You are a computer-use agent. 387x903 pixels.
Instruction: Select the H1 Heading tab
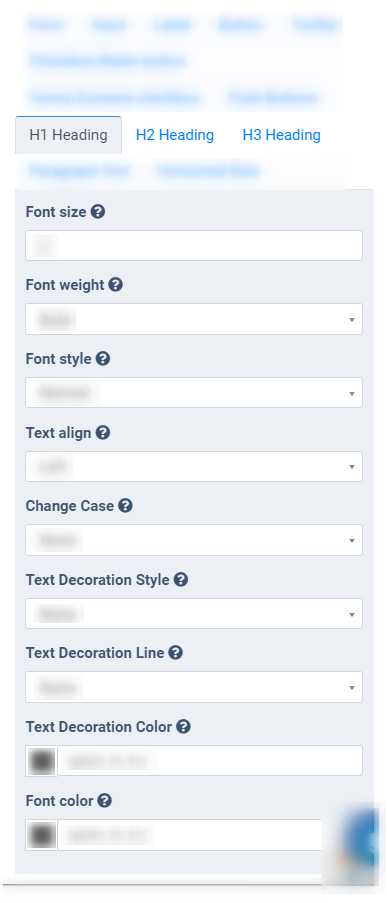[x=69, y=135]
